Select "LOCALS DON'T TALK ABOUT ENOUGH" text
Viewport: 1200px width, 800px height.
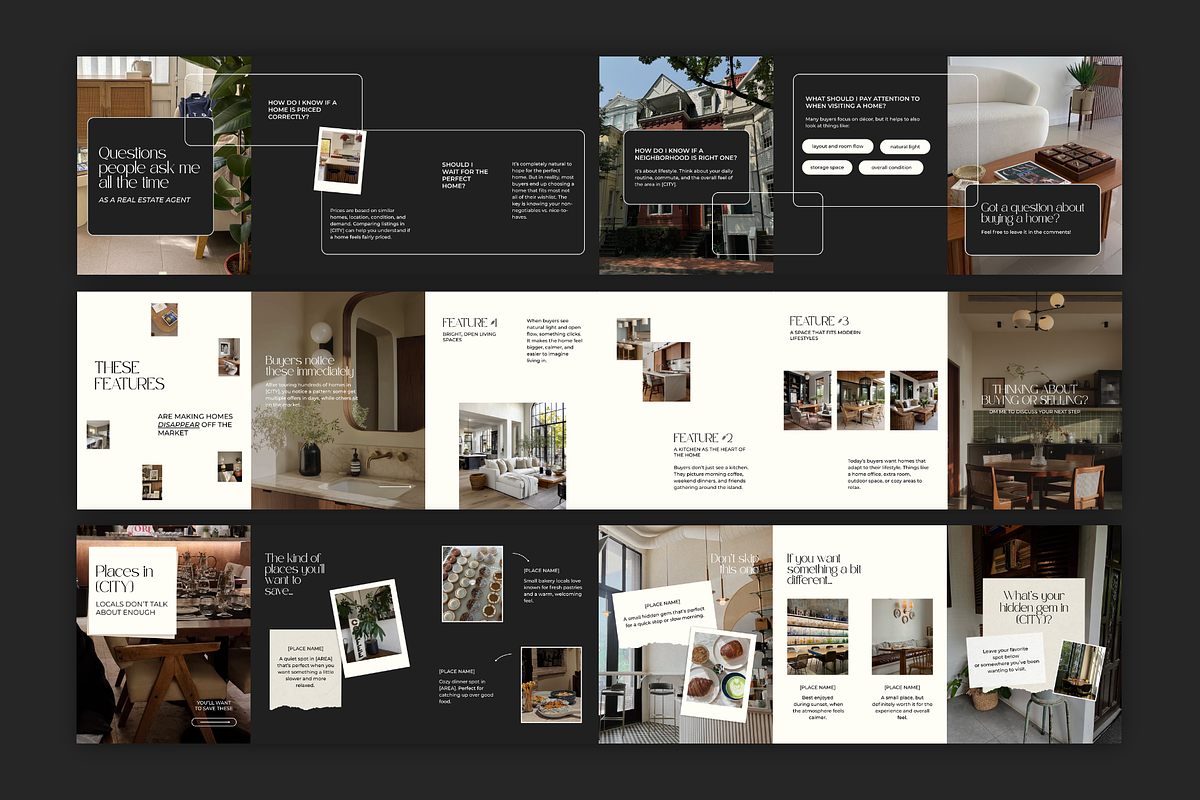(x=131, y=610)
